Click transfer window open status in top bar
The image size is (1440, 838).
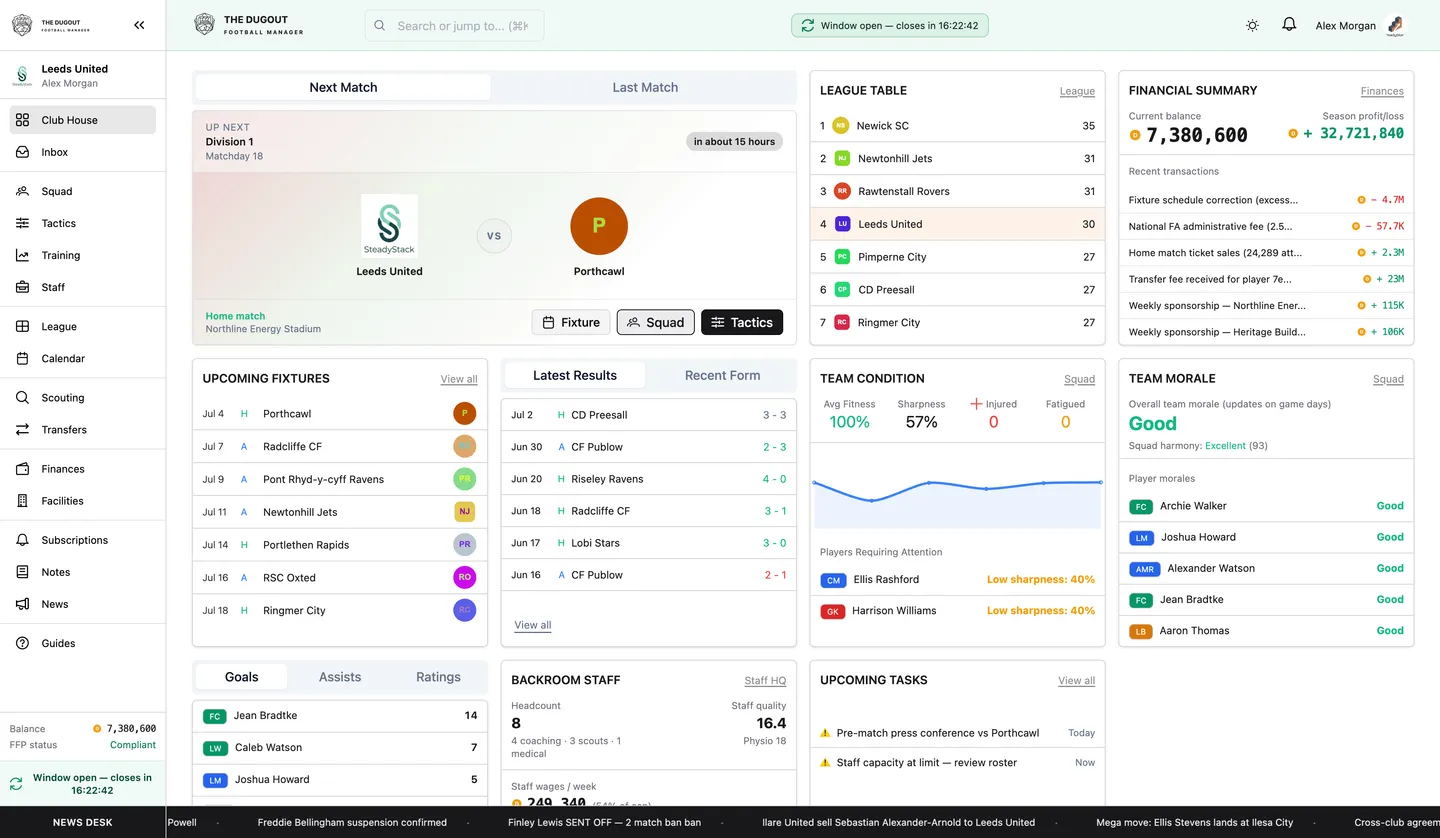click(889, 26)
